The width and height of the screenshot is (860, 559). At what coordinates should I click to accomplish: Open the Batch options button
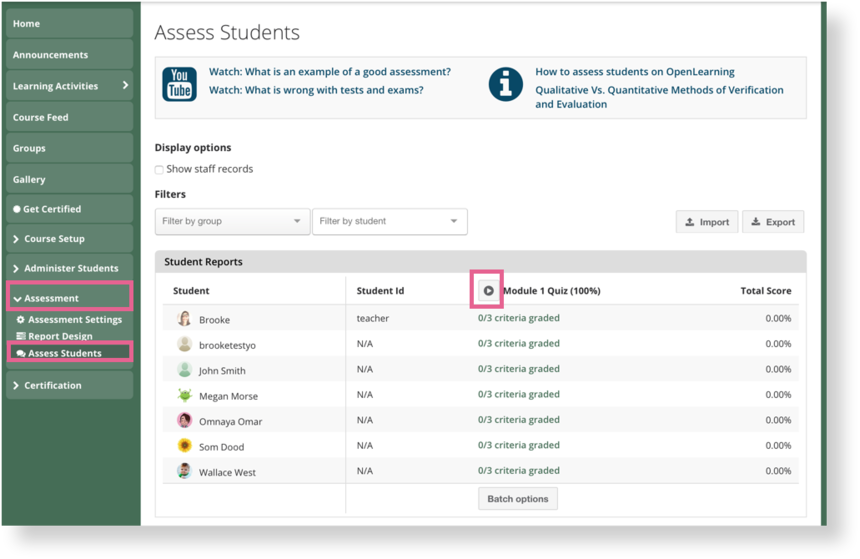(x=518, y=499)
